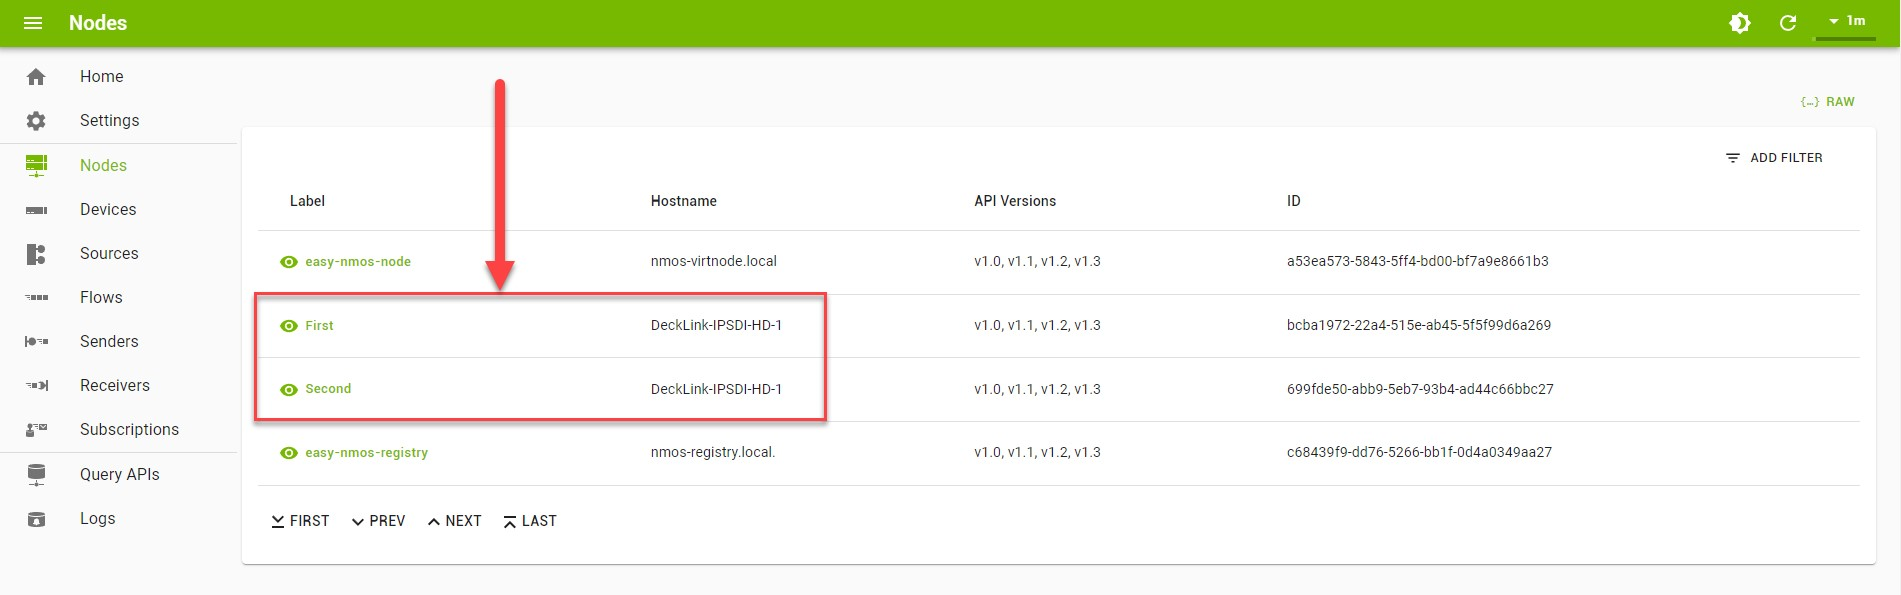Click API versions cell in easy-nmos-node row
The width and height of the screenshot is (1901, 595).
[1037, 262]
